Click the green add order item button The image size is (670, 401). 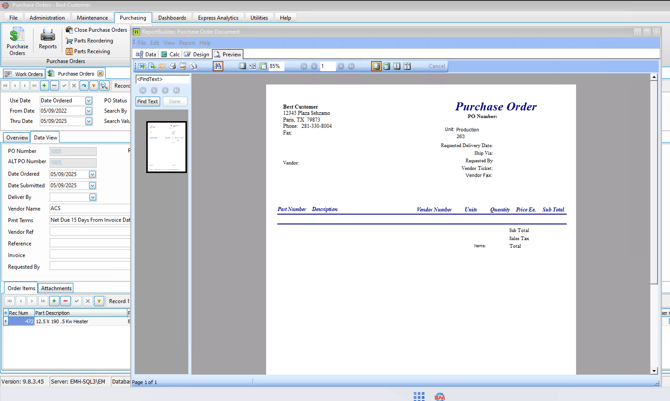(x=54, y=301)
